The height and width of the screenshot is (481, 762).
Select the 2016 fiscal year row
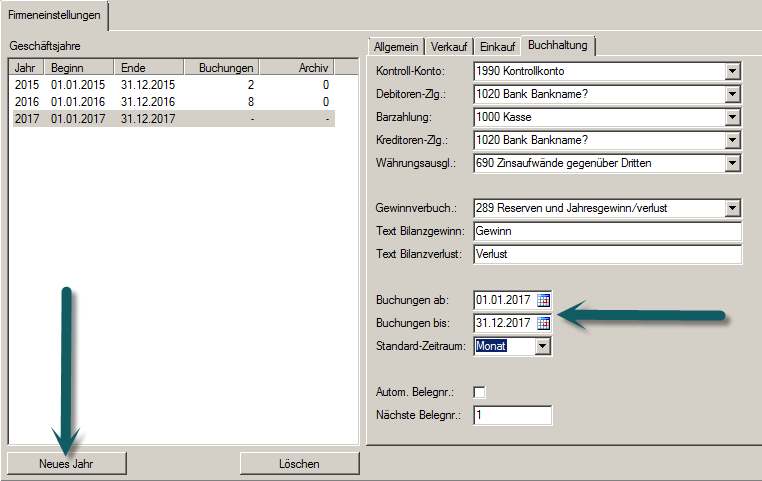(170, 102)
